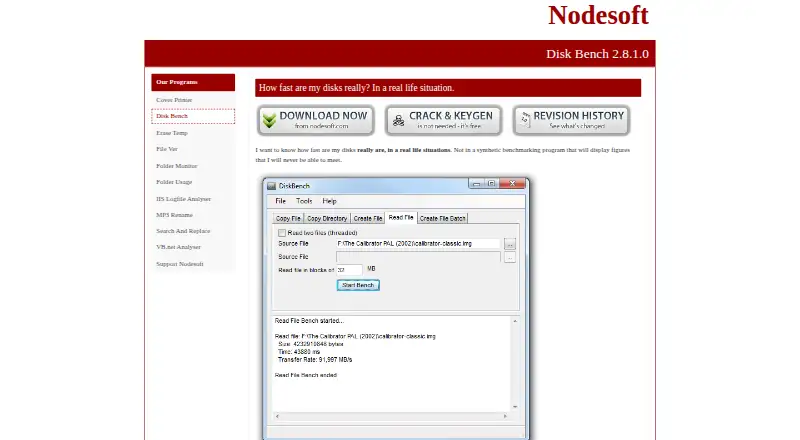The height and width of the screenshot is (440, 800).
Task: Click the output log scroll up arrow
Action: [515, 321]
